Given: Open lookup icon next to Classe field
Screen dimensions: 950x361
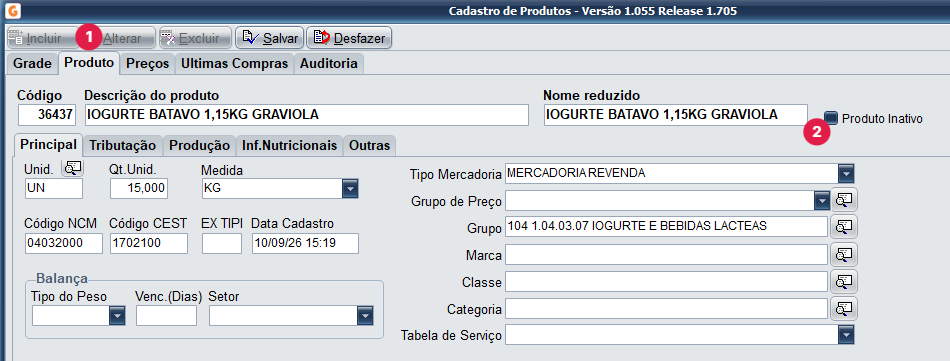Looking at the screenshot, I should click(x=844, y=282).
